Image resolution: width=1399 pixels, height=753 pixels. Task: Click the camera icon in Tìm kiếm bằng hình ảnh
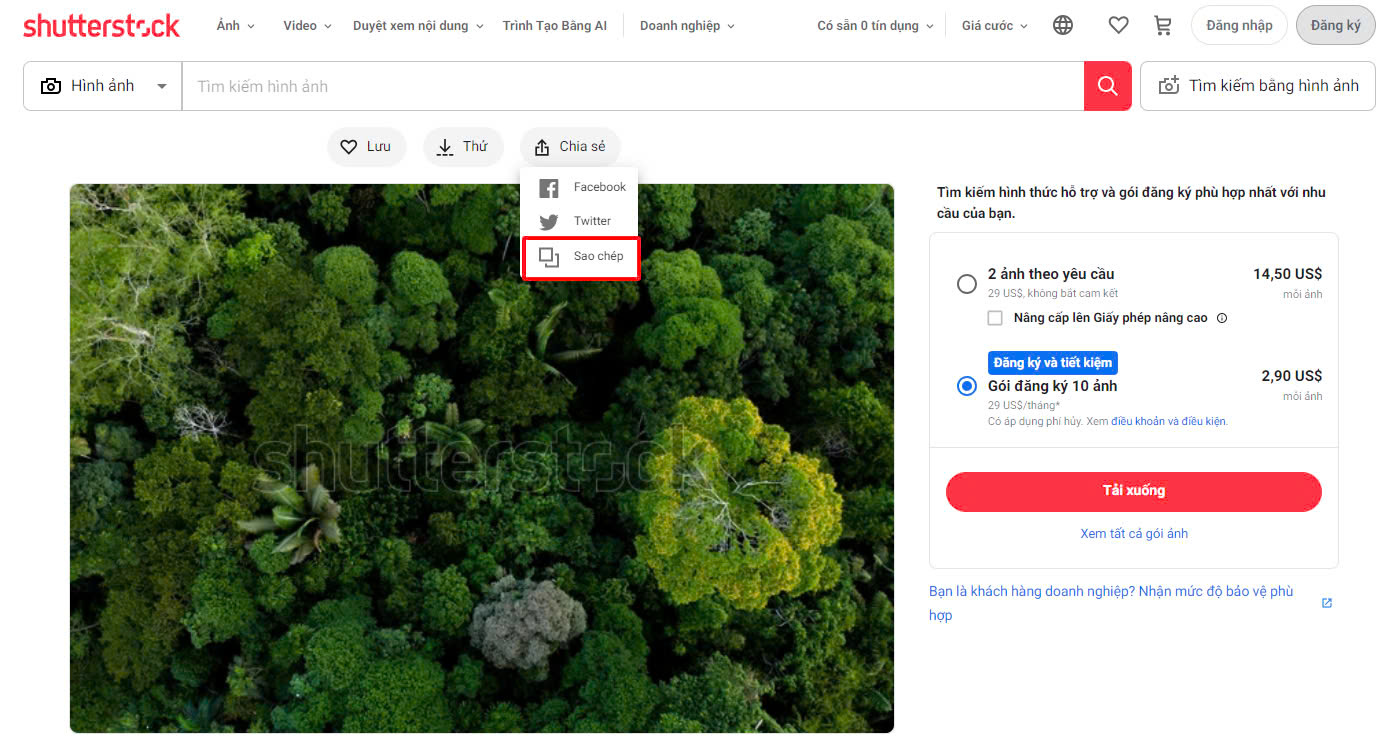1169,86
